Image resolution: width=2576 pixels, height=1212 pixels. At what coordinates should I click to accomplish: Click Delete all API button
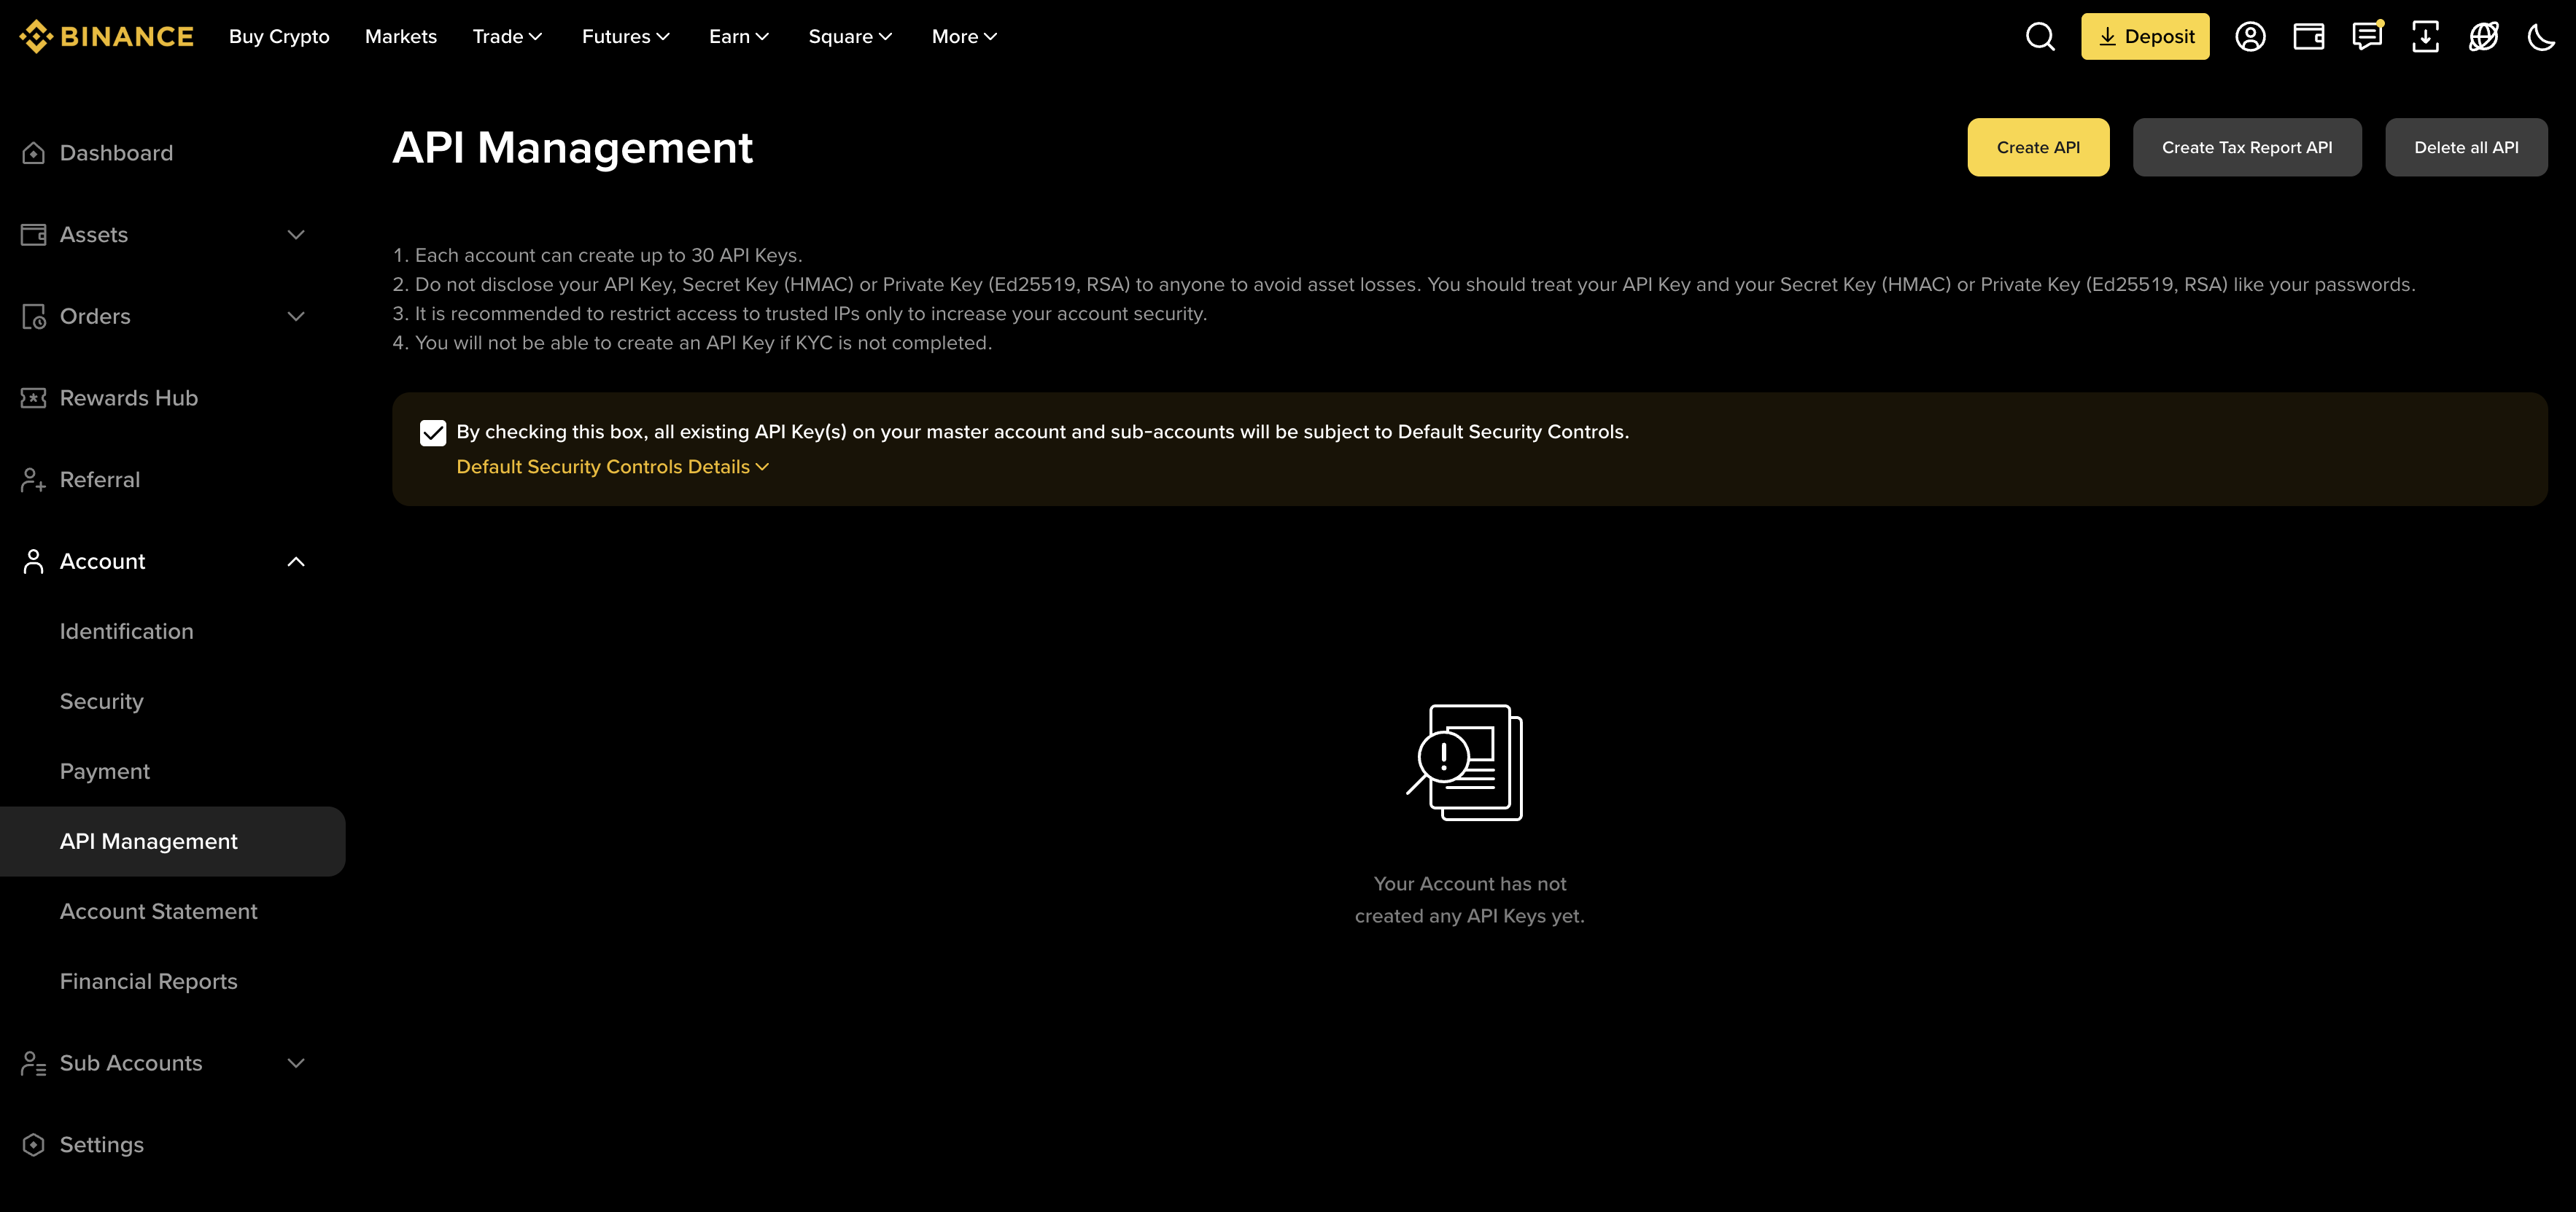pyautogui.click(x=2466, y=147)
